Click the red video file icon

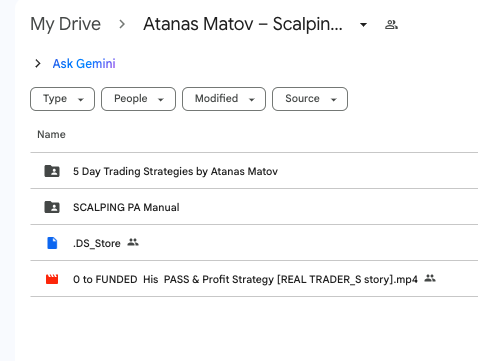[52, 279]
